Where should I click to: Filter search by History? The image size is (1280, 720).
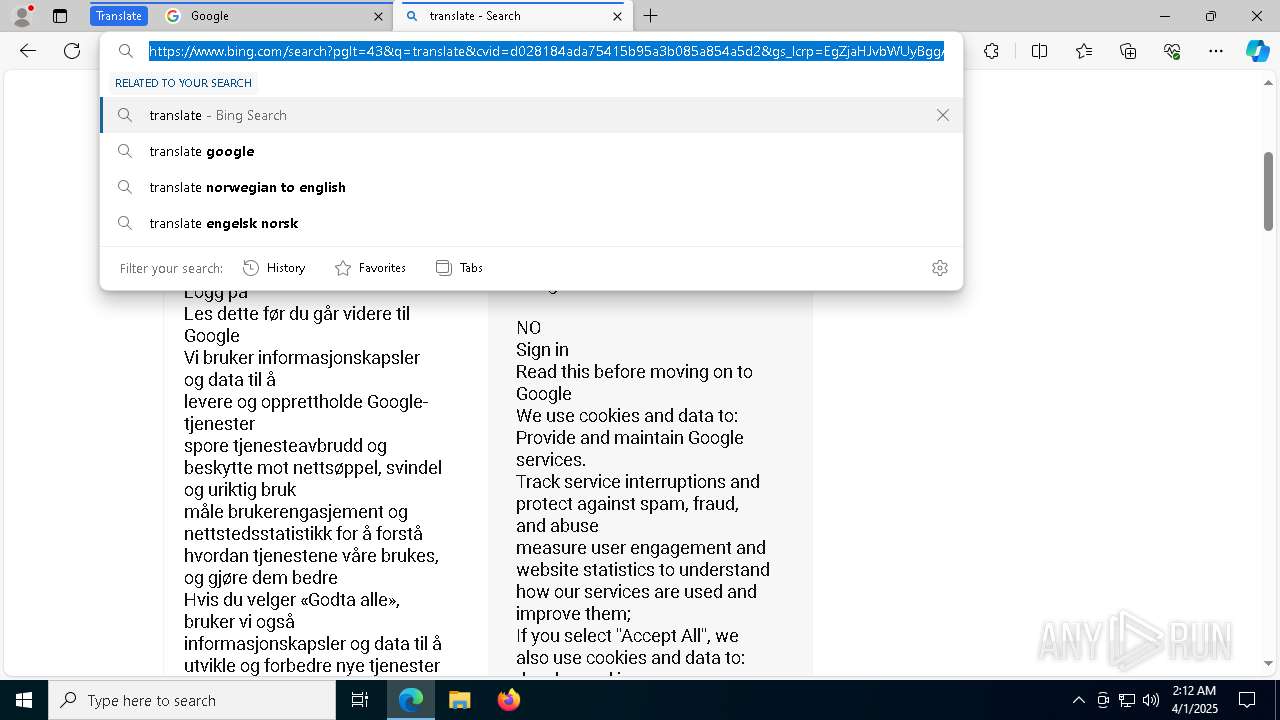[274, 268]
